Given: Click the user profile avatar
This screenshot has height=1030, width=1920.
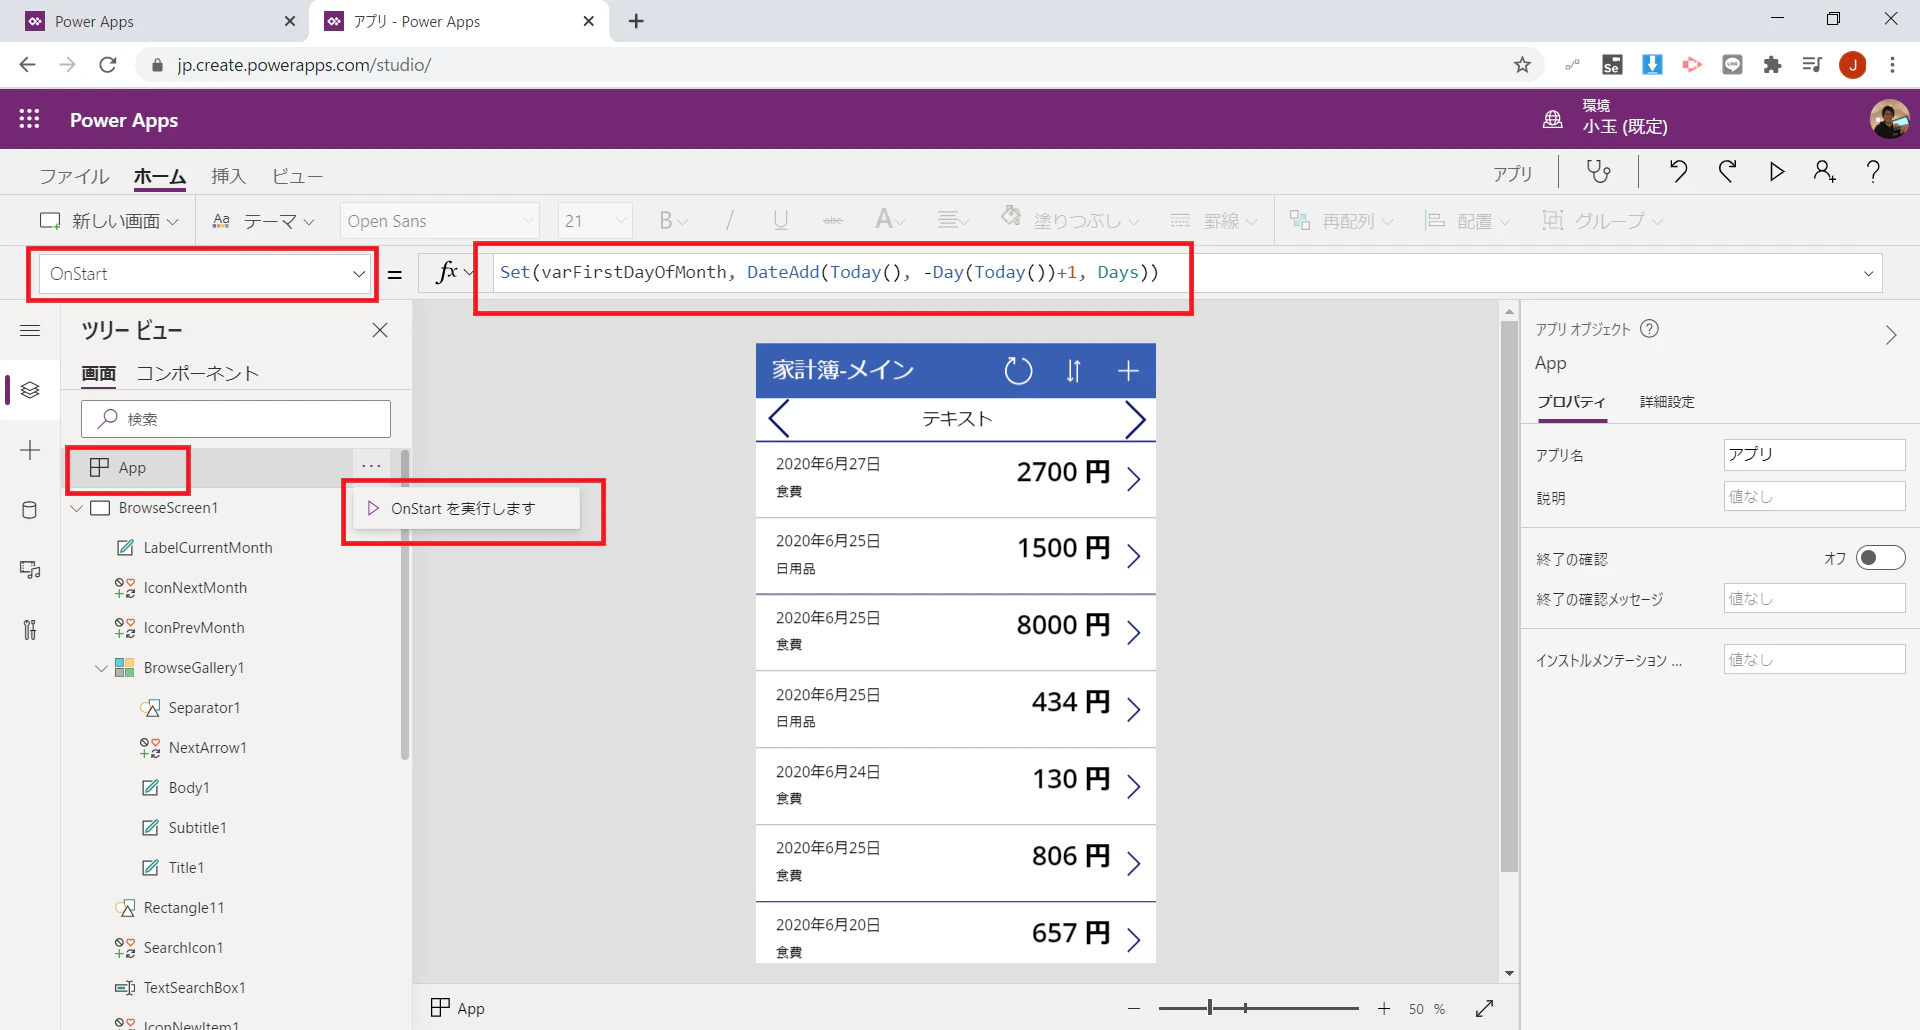Looking at the screenshot, I should (x=1889, y=119).
